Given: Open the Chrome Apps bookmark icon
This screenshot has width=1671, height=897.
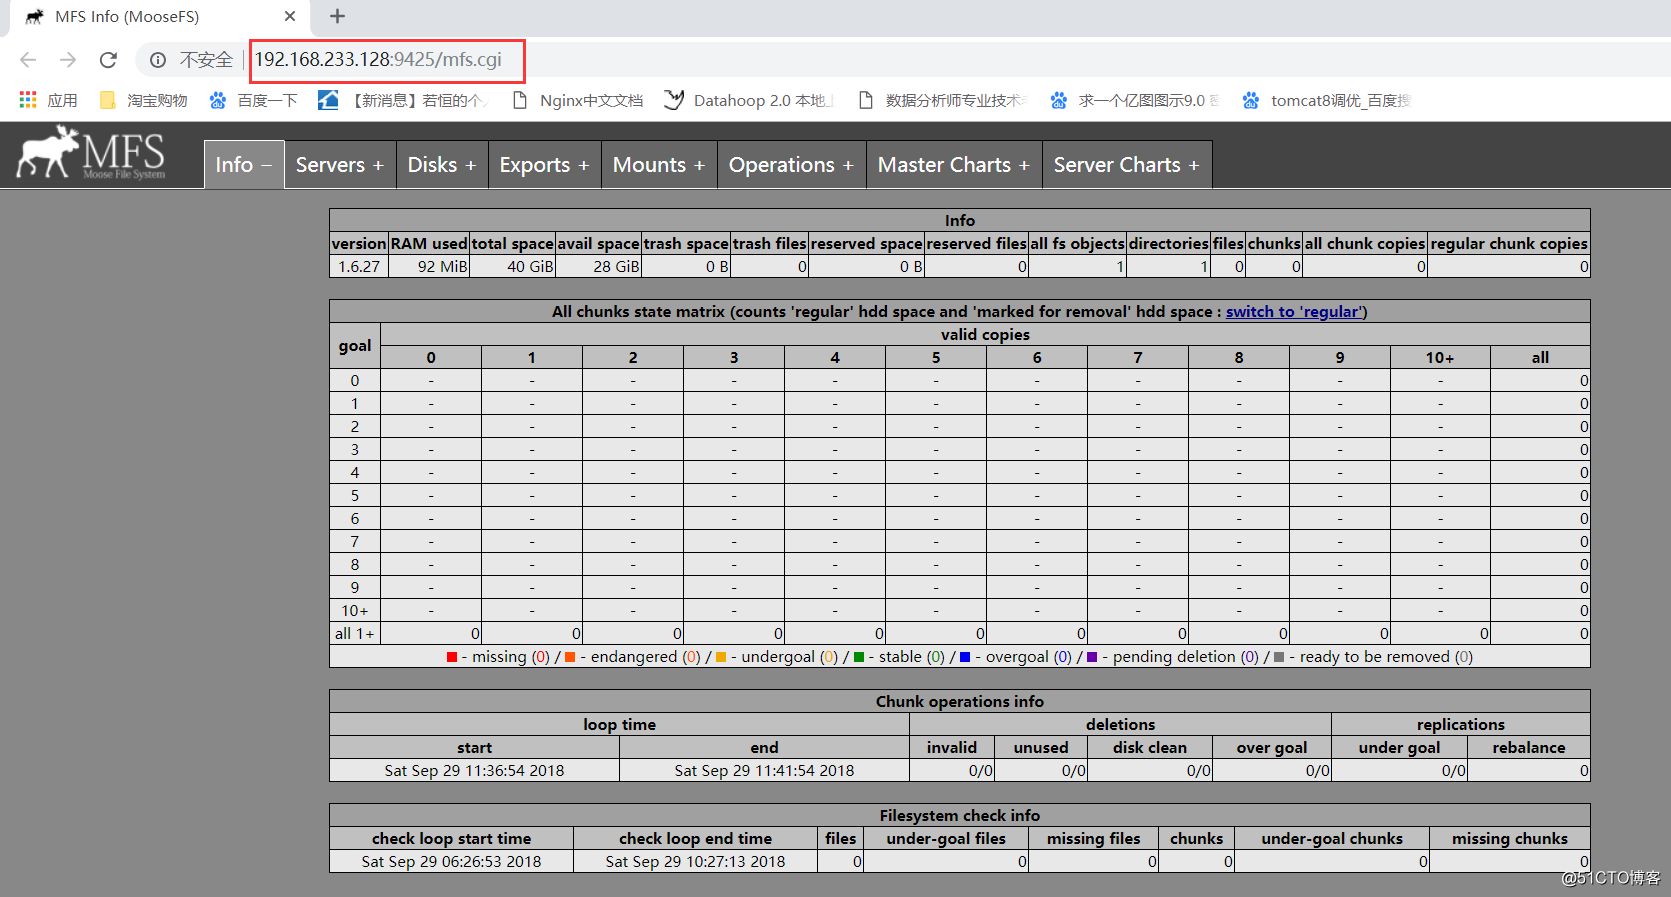Looking at the screenshot, I should tap(28, 100).
